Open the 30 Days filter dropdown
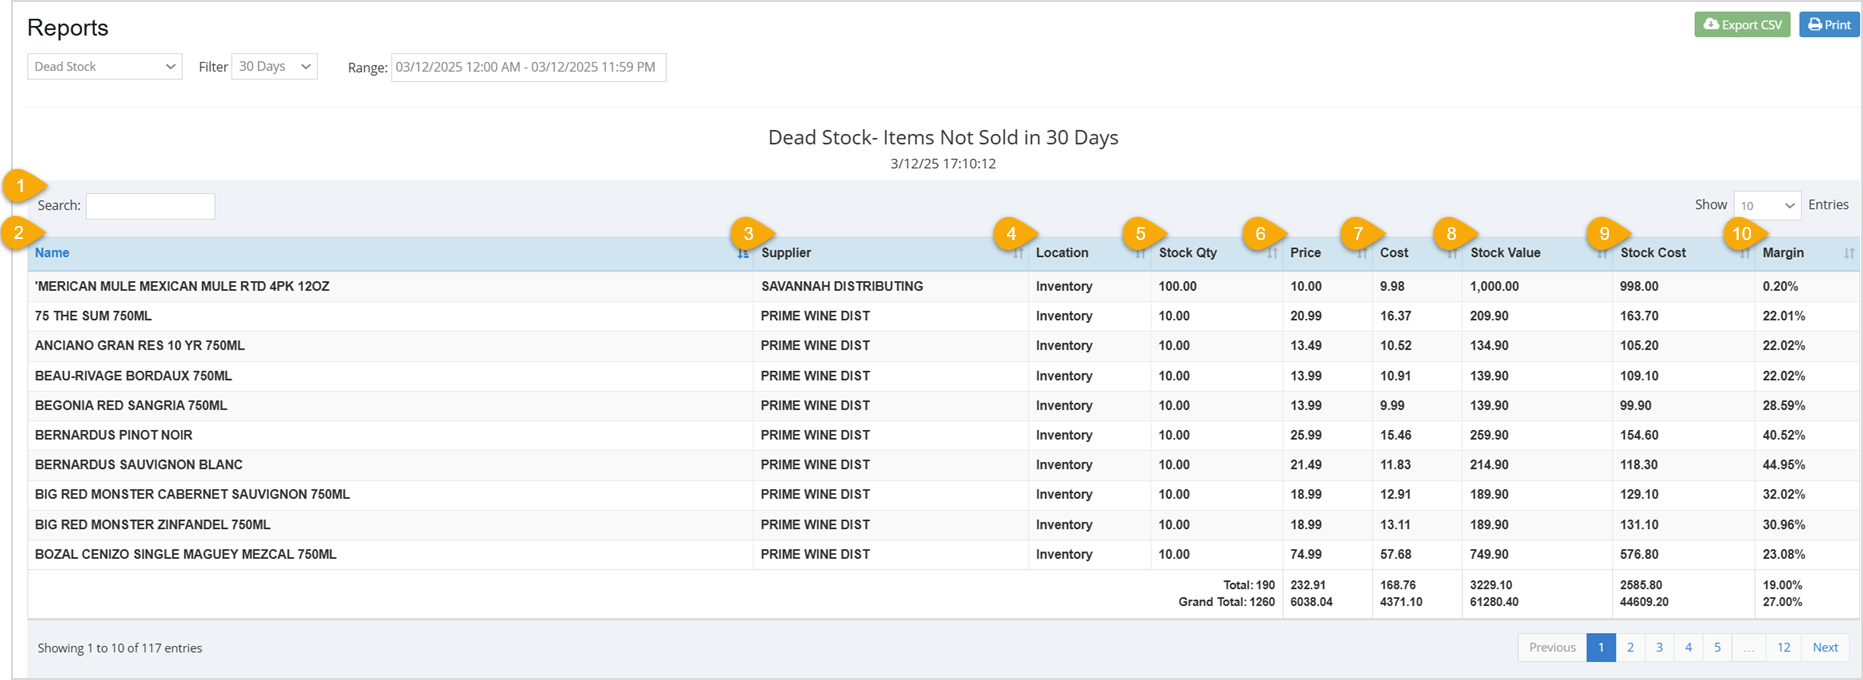The image size is (1863, 680). point(274,67)
